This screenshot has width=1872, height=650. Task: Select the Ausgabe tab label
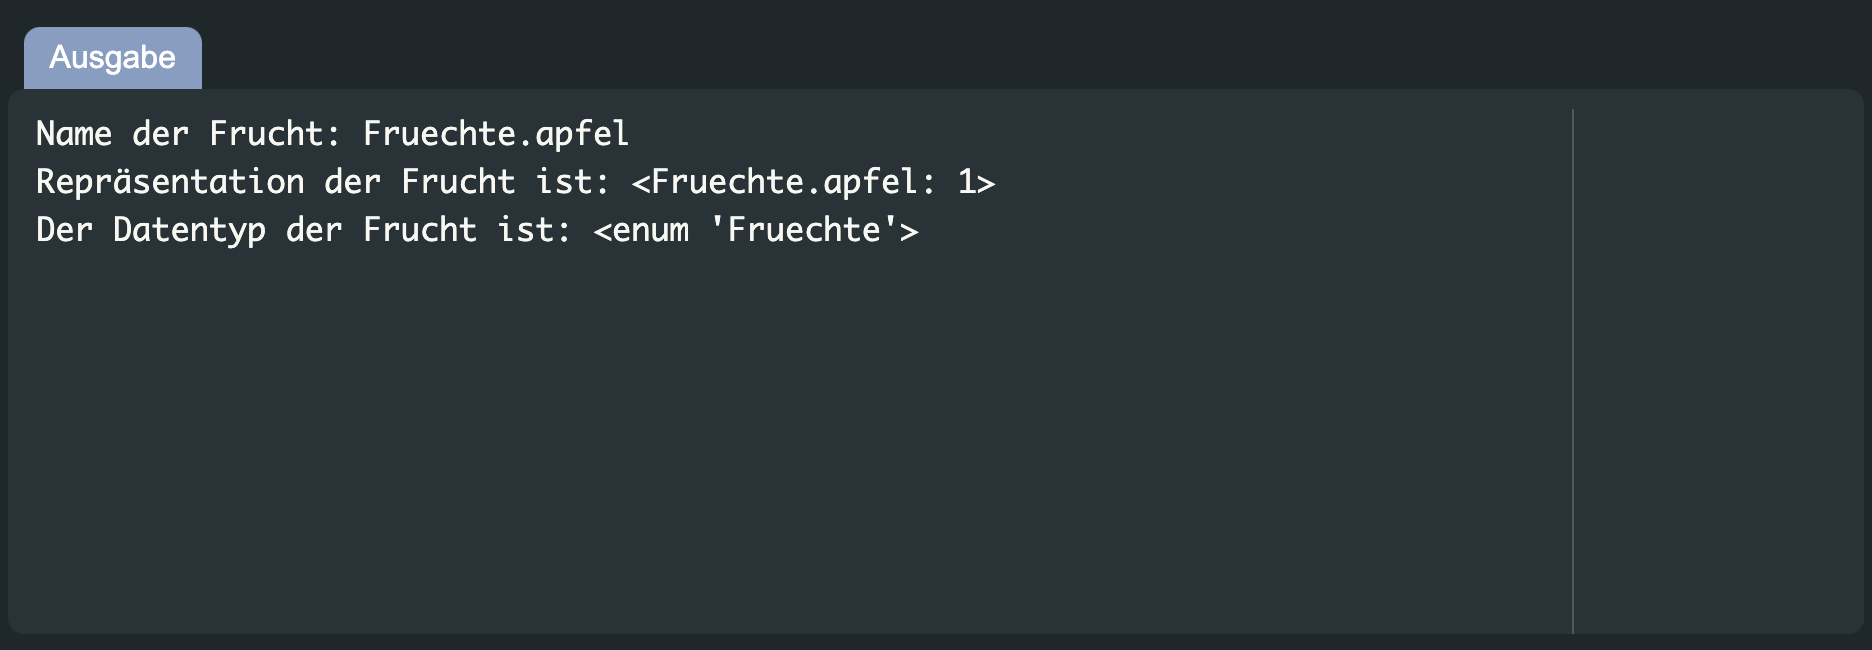tap(112, 57)
